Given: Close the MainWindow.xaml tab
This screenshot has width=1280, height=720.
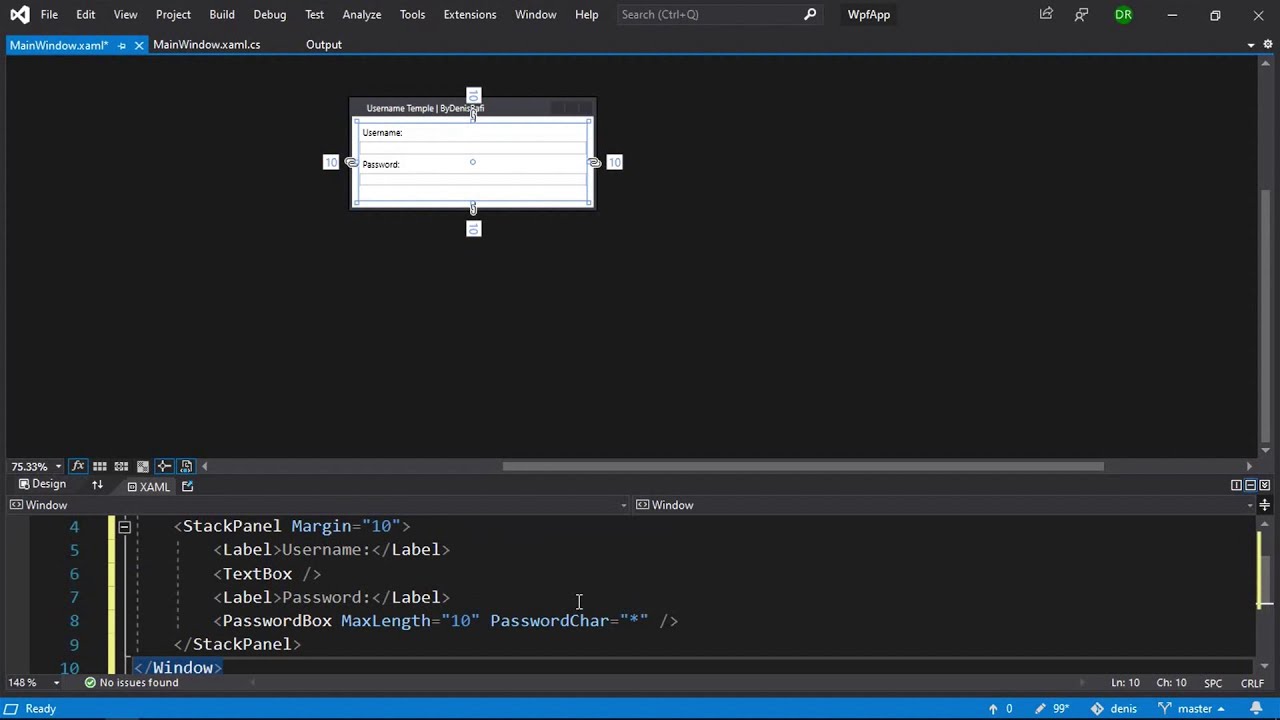Looking at the screenshot, I should point(139,45).
